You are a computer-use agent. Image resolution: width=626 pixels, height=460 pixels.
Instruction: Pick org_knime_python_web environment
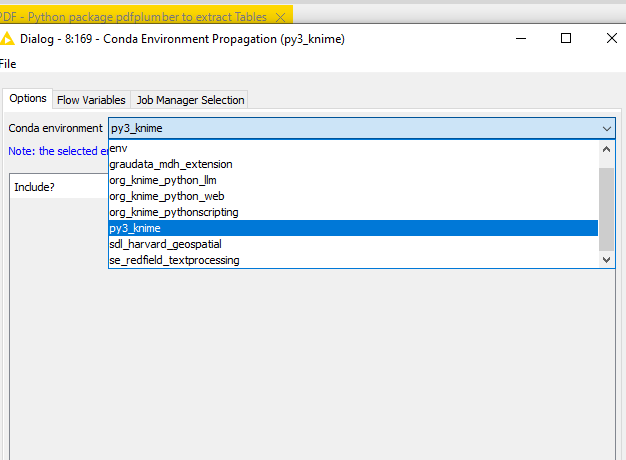(x=353, y=196)
